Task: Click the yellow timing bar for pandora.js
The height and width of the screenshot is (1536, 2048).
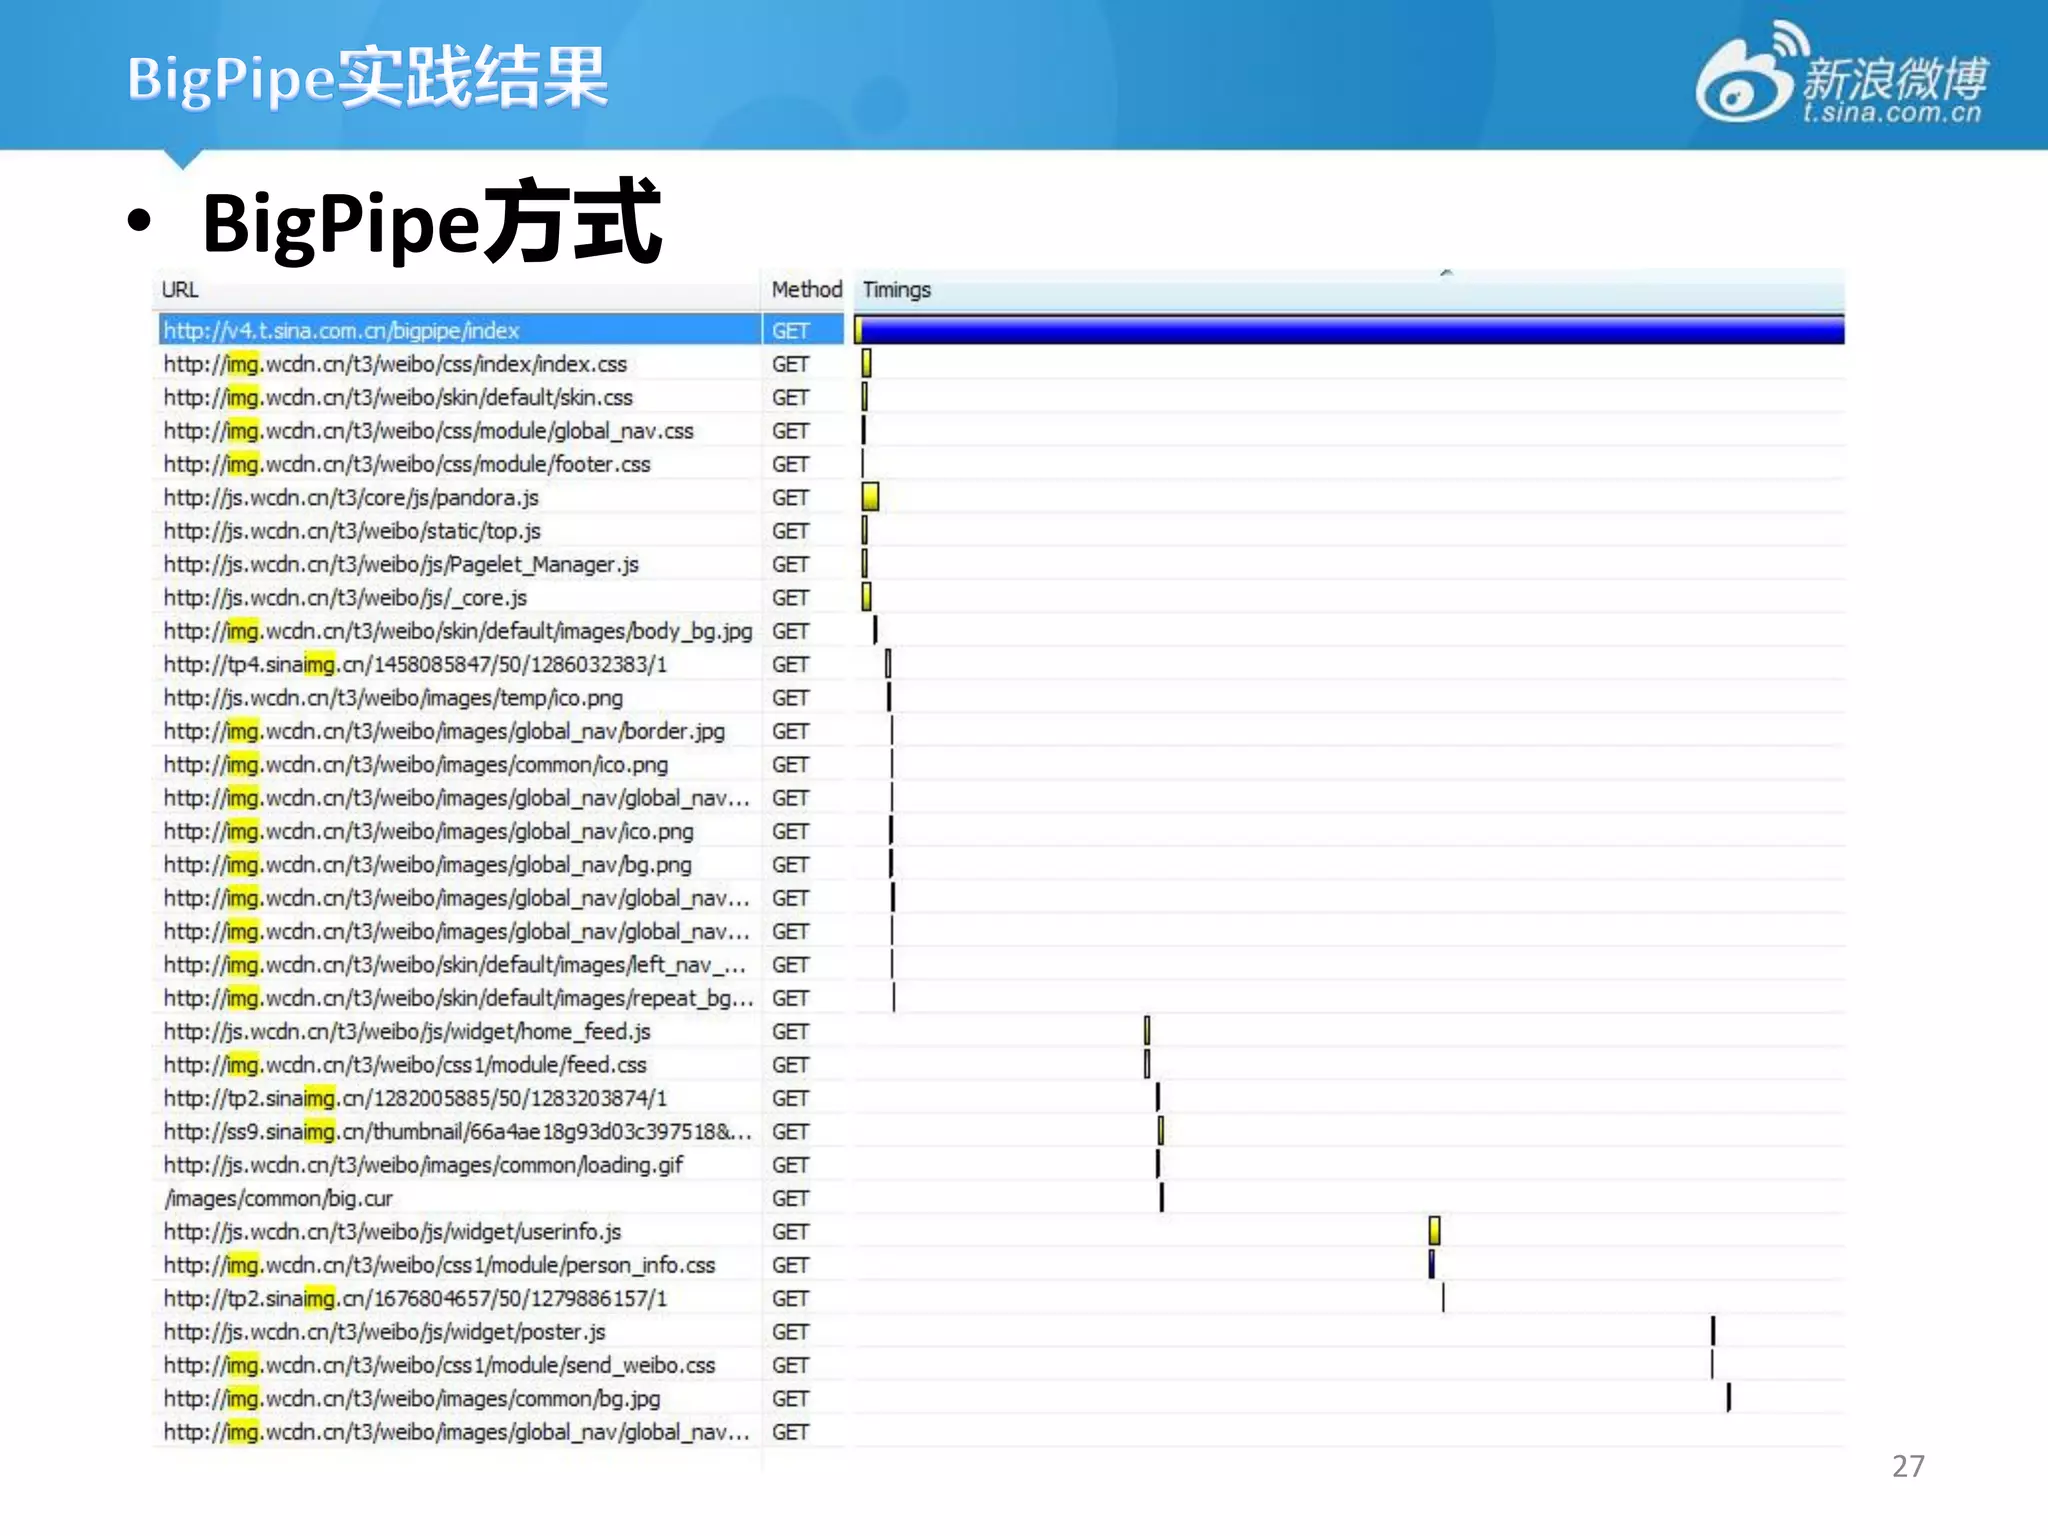Action: click(870, 497)
